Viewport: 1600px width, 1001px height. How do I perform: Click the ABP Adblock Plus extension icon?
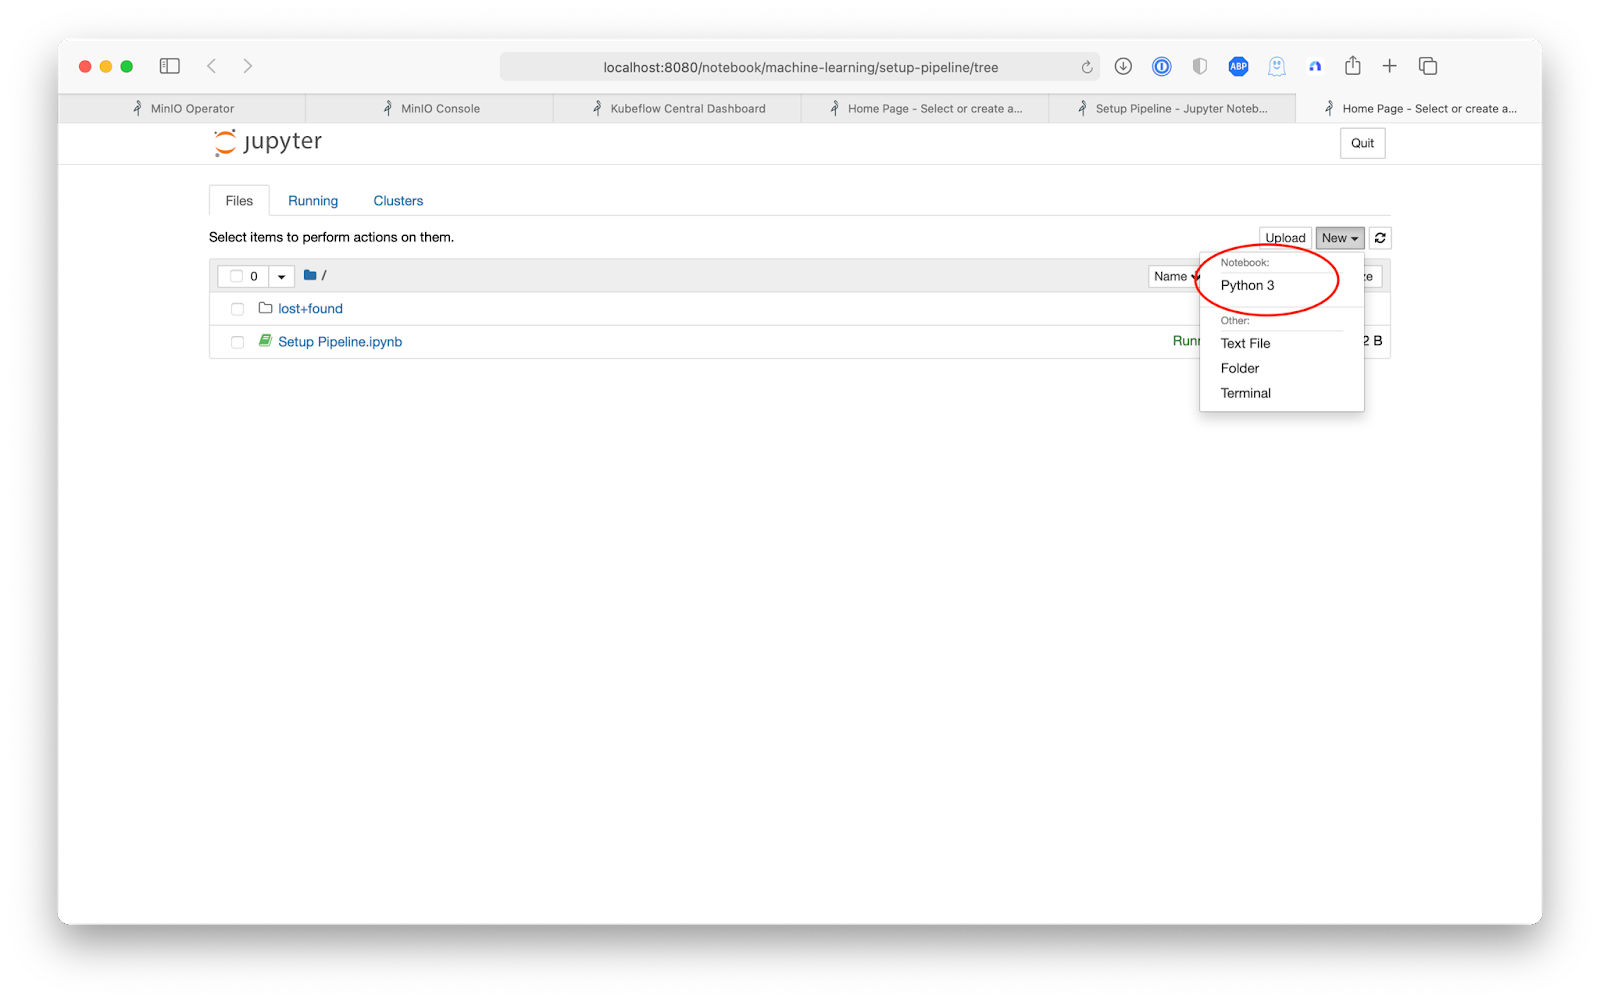point(1238,66)
